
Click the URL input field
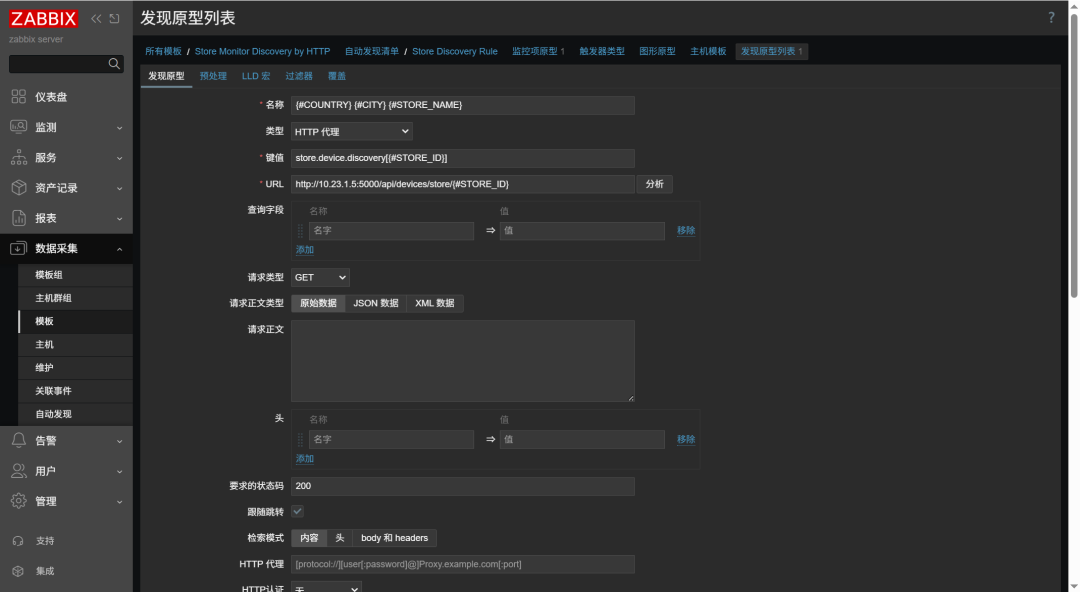click(463, 184)
